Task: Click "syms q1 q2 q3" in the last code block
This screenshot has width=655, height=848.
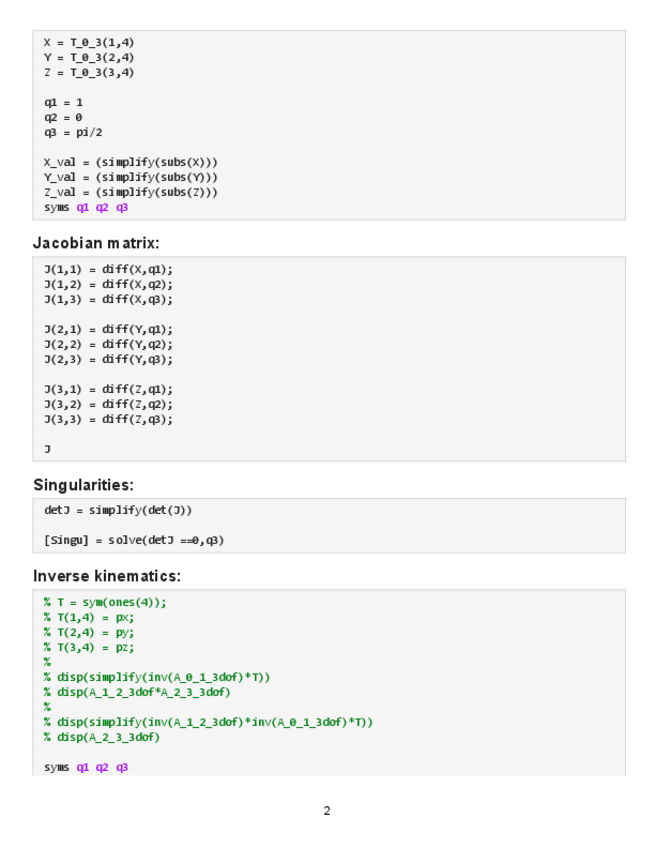Action: tap(86, 767)
